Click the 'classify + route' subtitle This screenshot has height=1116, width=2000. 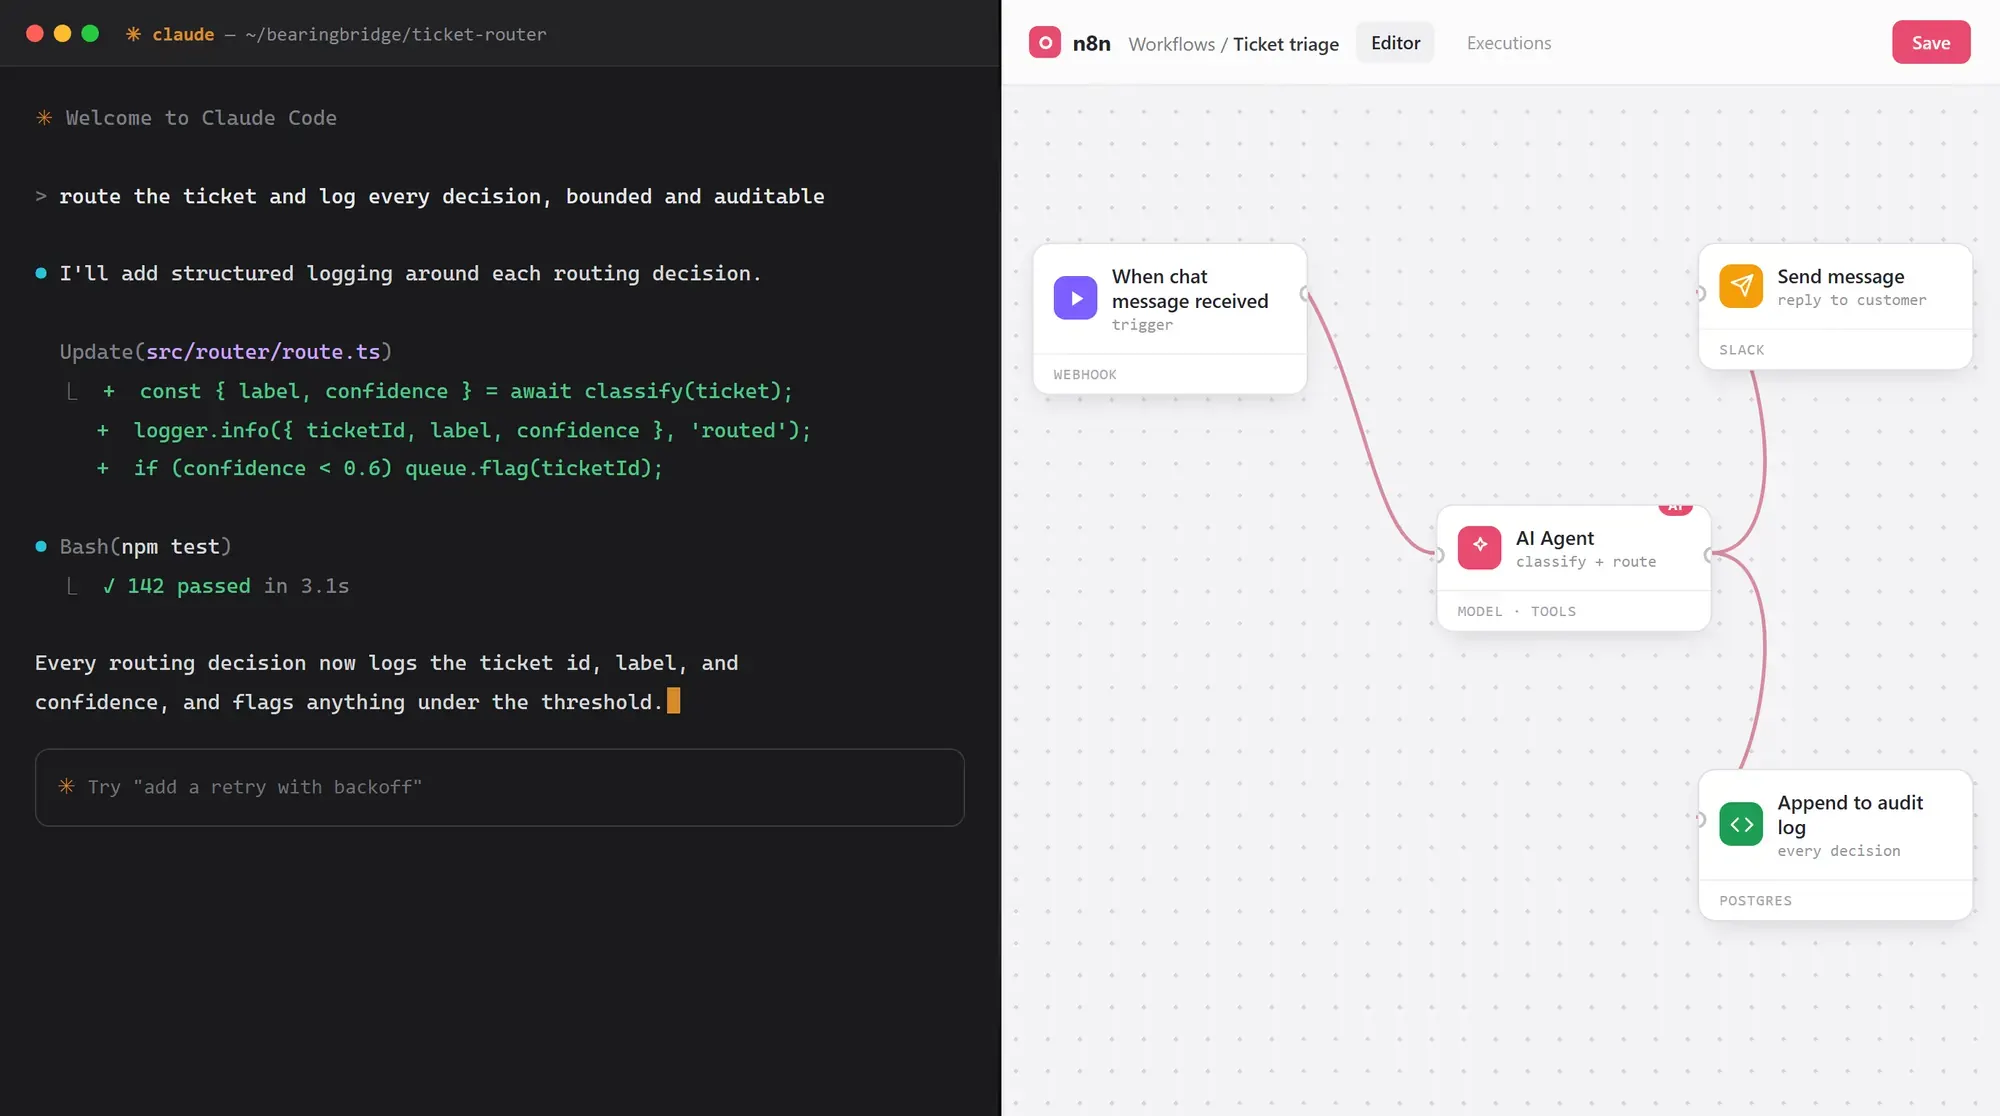point(1585,562)
